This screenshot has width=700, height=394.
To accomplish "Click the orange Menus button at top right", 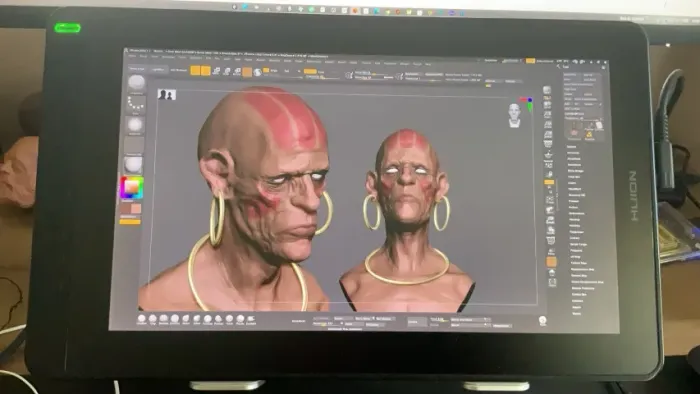I will tap(530, 60).
